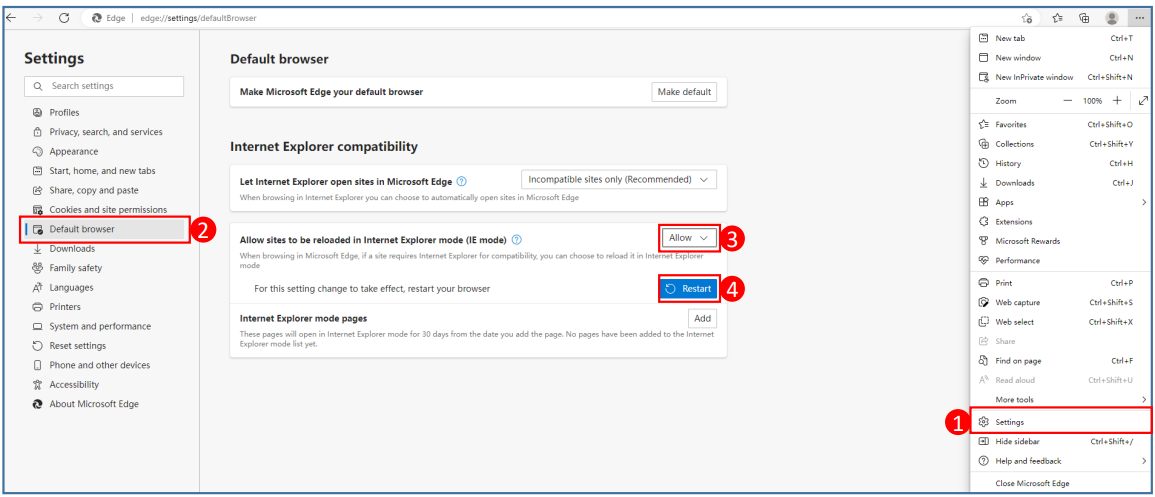The image size is (1155, 497).
Task: Open Extensions from the menu
Action: point(1059,222)
